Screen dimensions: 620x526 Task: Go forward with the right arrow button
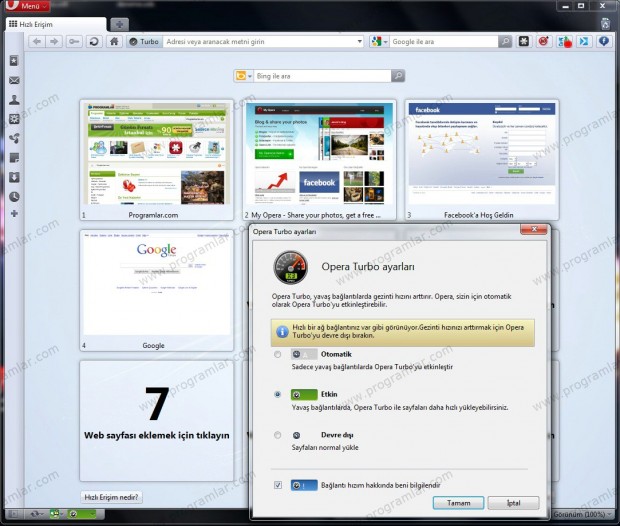click(x=54, y=42)
